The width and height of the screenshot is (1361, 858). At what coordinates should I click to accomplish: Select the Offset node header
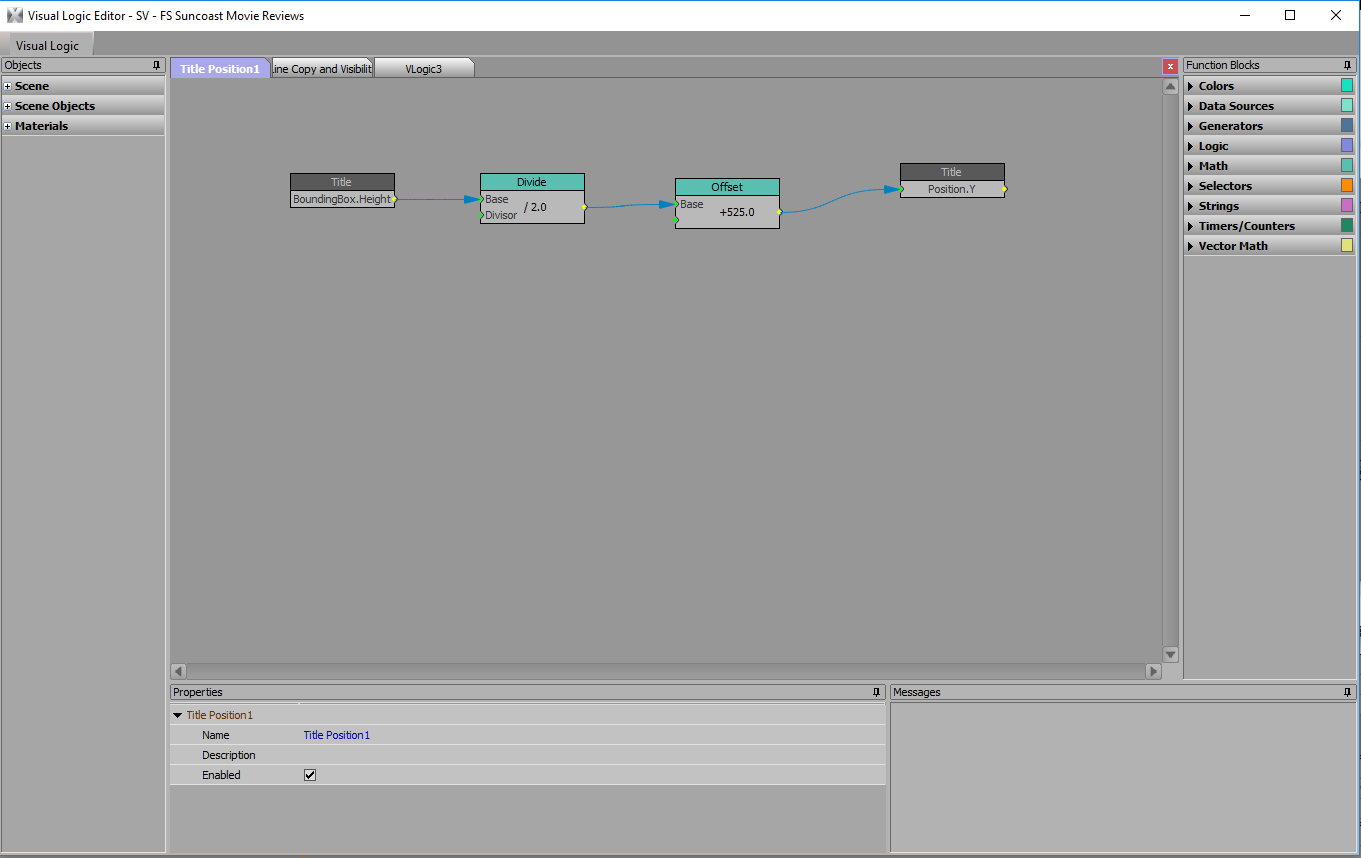(x=727, y=187)
